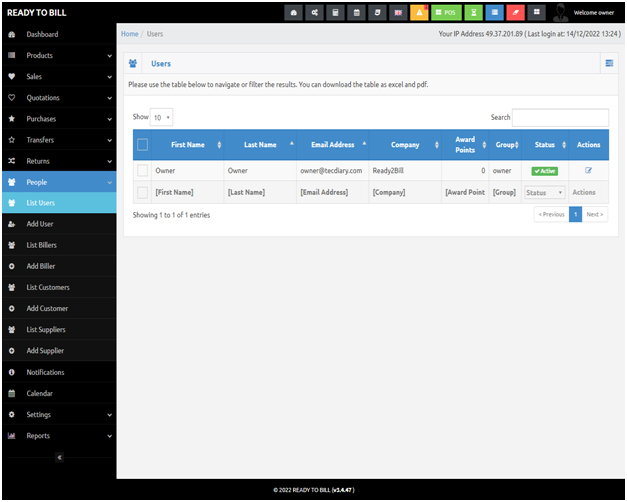Click the [First Name] filter field
627x502 pixels.
[188, 193]
